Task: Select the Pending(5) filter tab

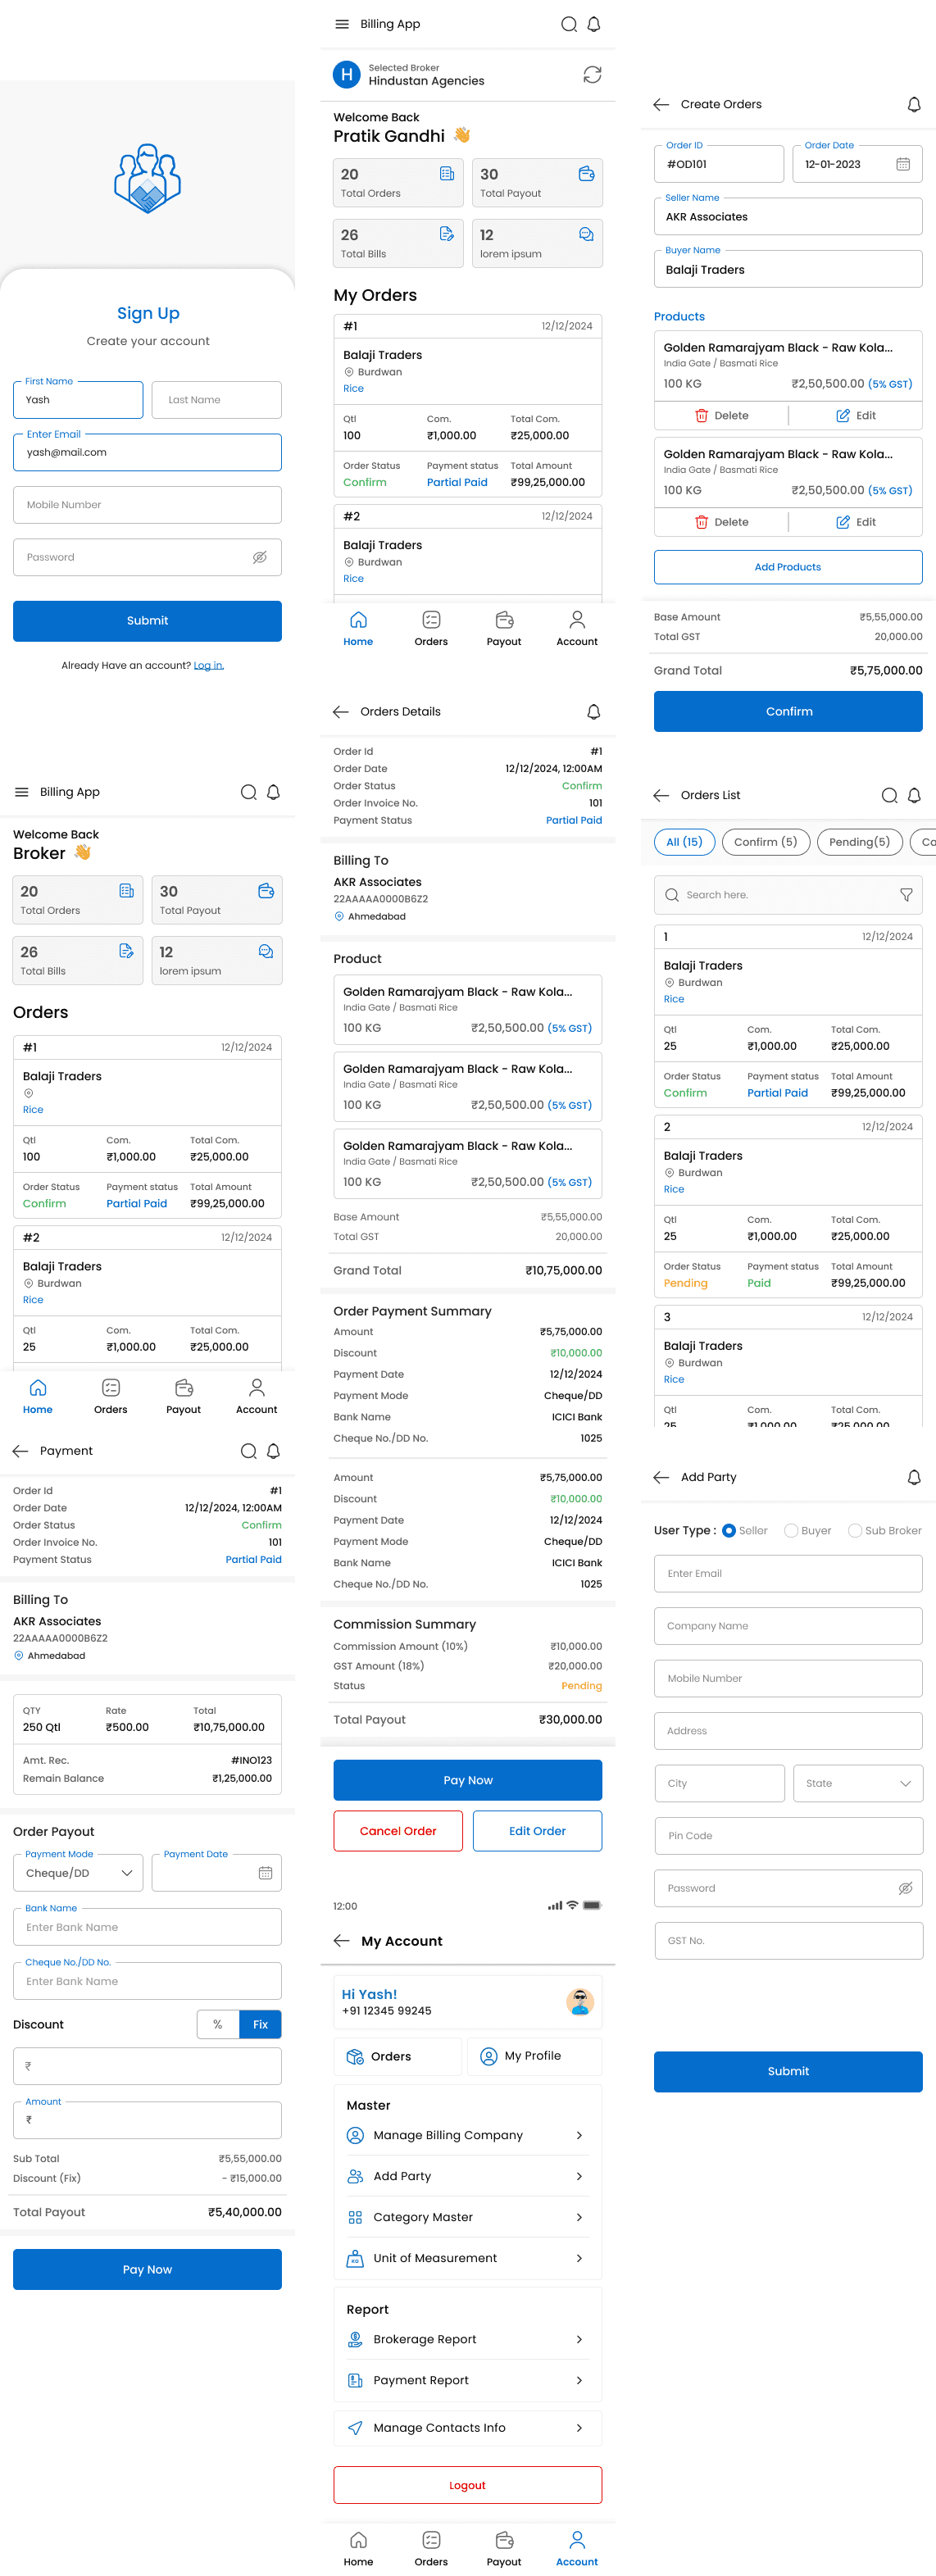Action: pos(860,842)
